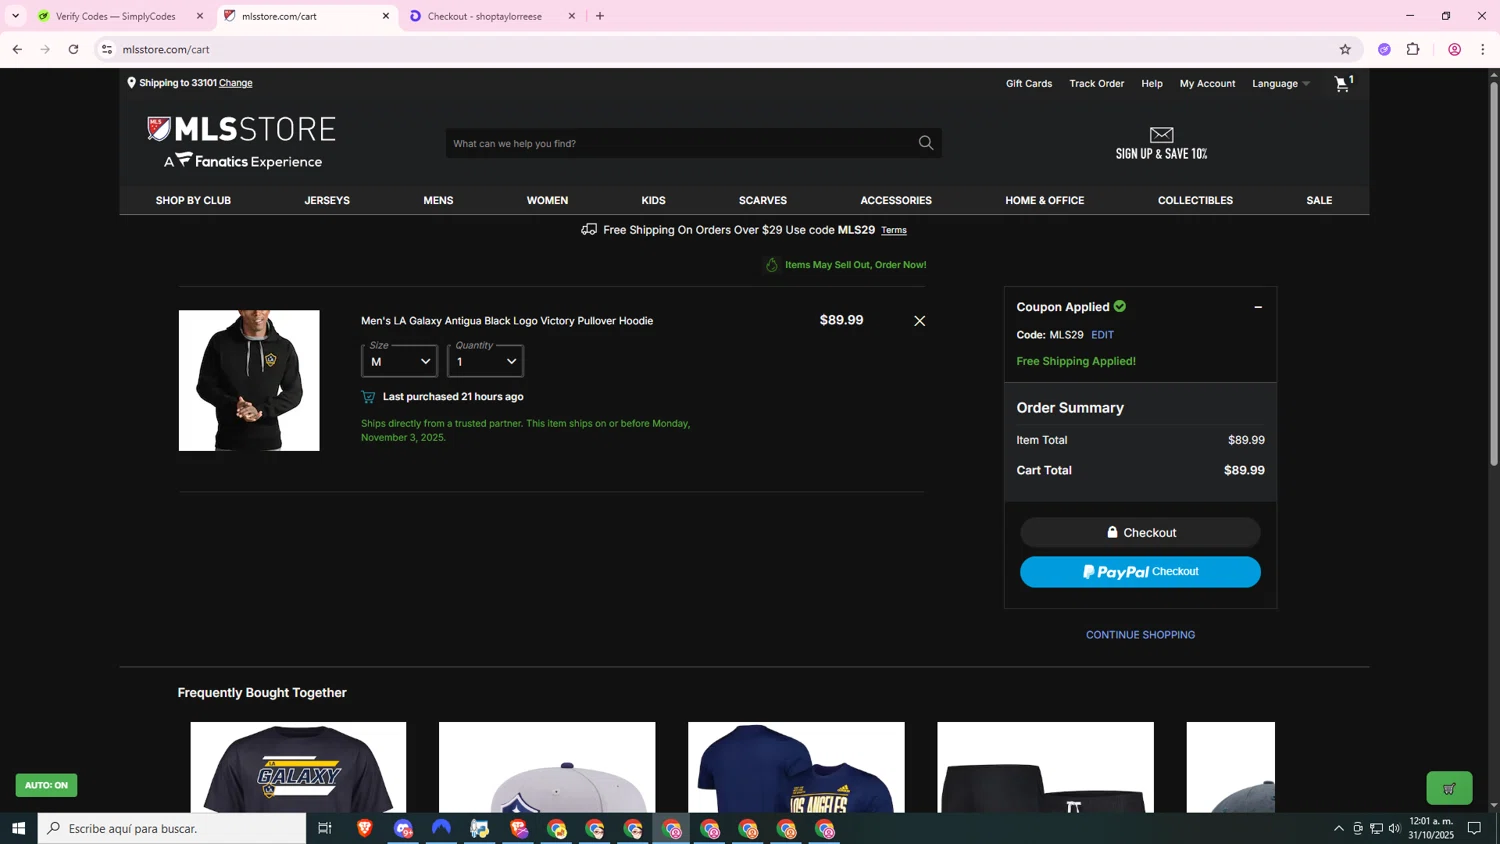This screenshot has width=1500, height=844.
Task: Launch Brave browser from taskbar
Action: click(x=365, y=828)
